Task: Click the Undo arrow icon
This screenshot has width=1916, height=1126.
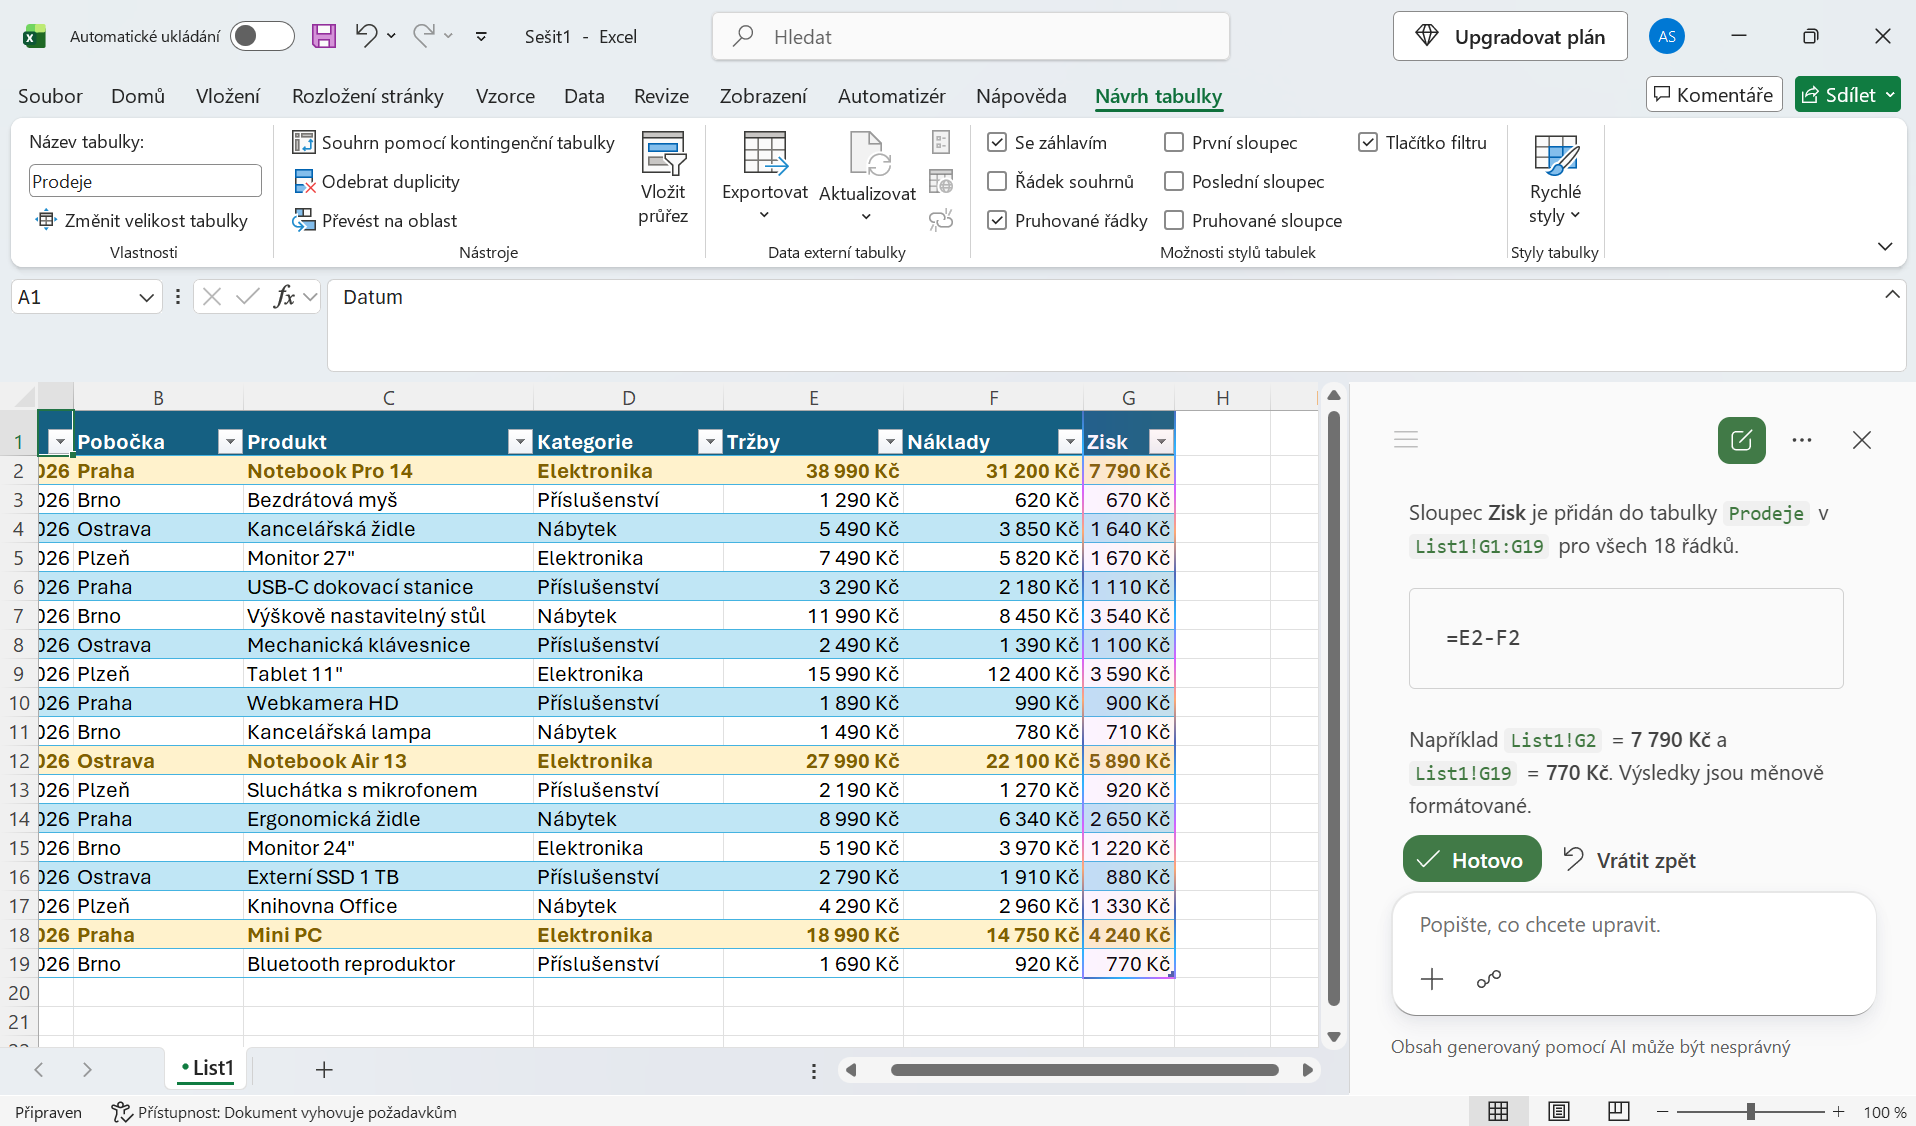Action: click(x=366, y=36)
